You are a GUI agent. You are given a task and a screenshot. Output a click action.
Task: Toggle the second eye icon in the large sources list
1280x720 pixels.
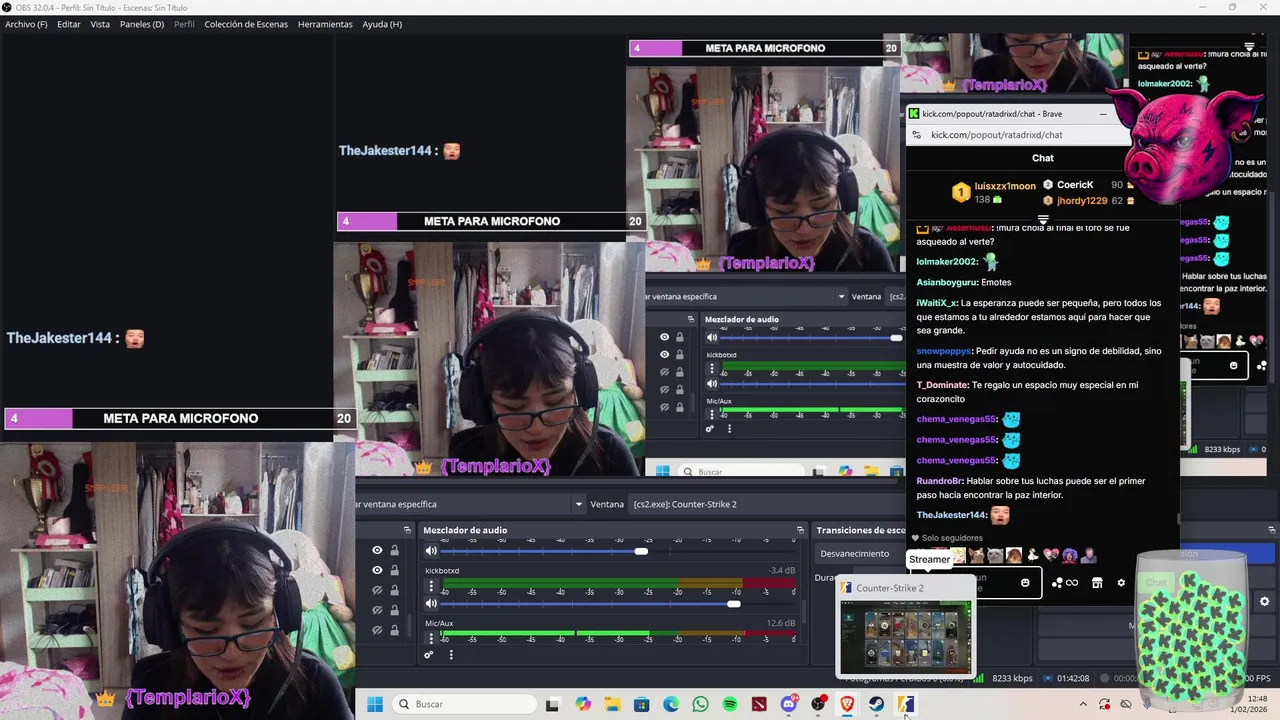pos(377,570)
